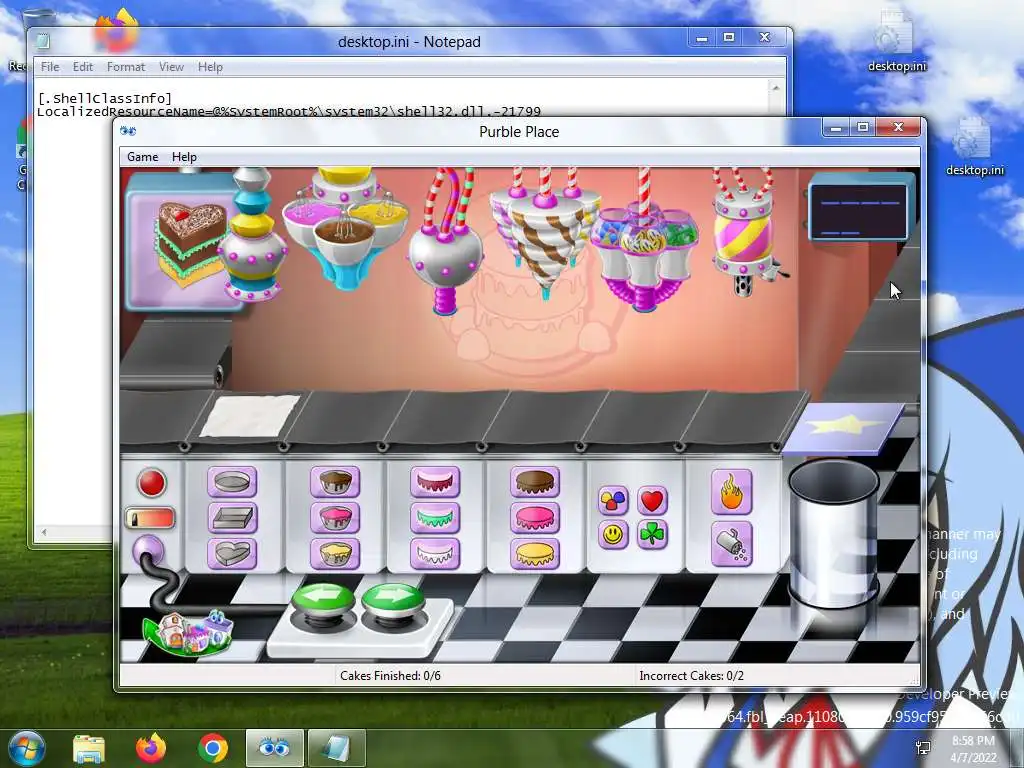Viewport: 1024px width, 768px height.
Task: Click the Cakes Finished: 0/6 status text
Action: 390,675
